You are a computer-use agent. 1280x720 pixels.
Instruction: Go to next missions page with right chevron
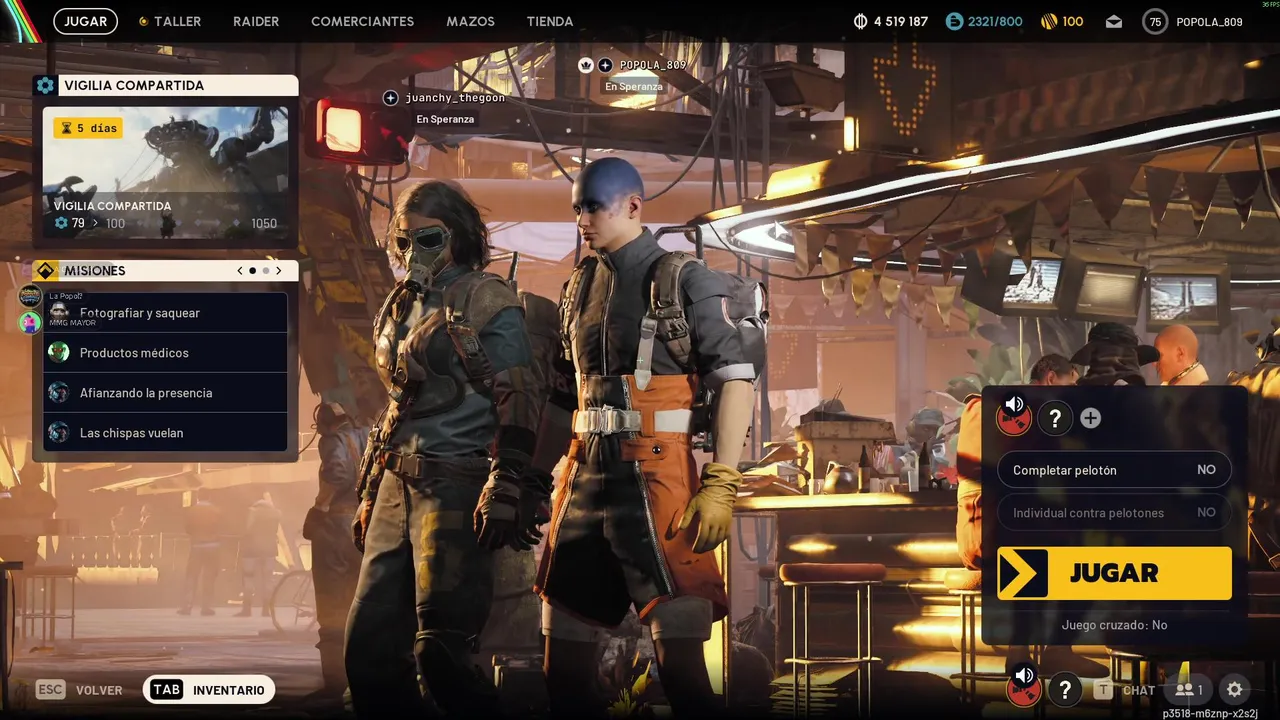[278, 271]
